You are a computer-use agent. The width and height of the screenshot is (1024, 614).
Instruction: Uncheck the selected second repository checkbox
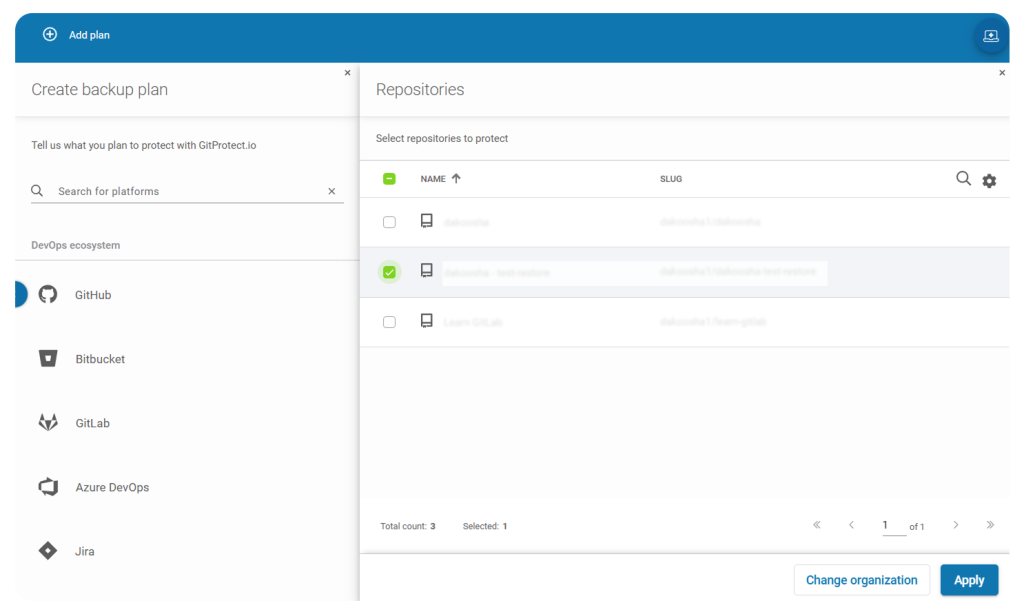point(389,271)
